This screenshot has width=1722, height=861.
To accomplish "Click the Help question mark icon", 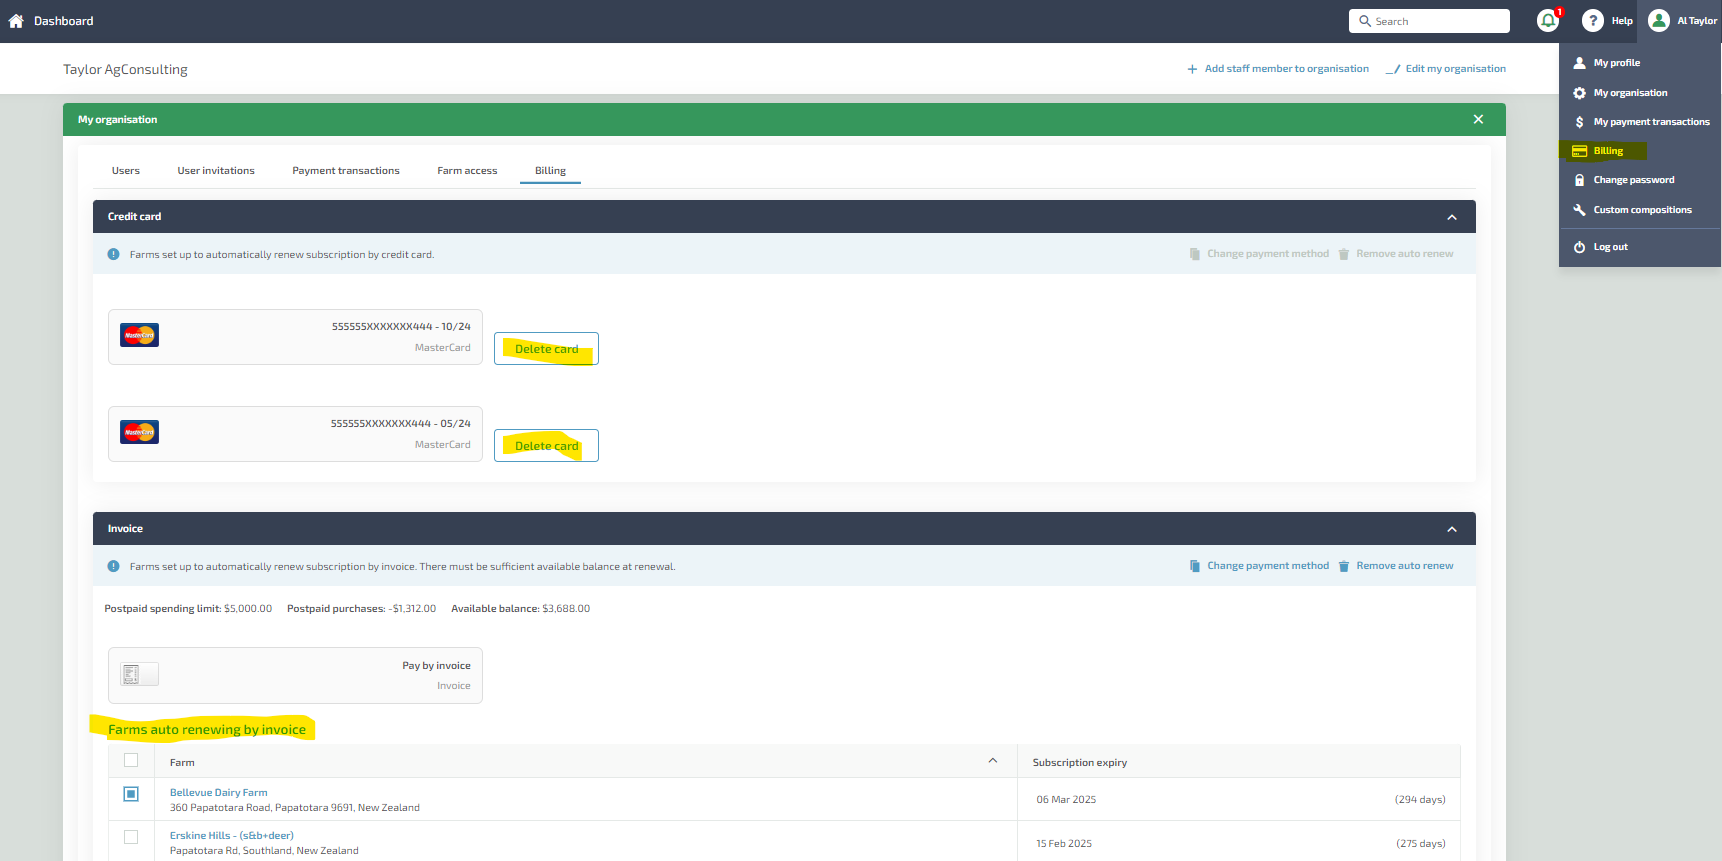I will click(1592, 21).
